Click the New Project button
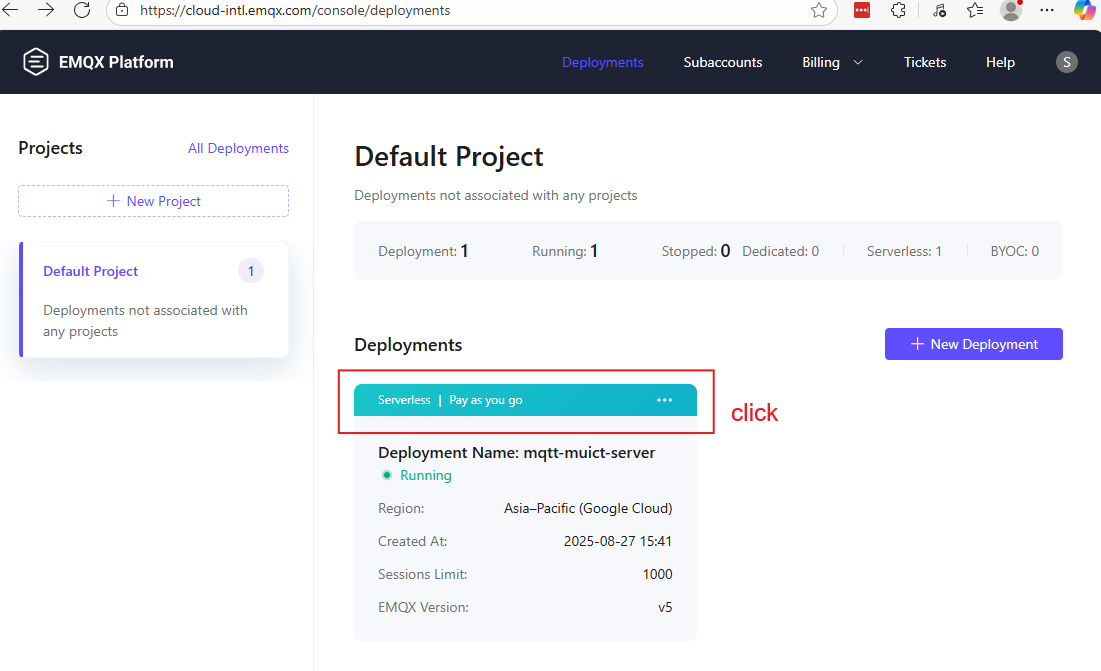 click(x=153, y=201)
